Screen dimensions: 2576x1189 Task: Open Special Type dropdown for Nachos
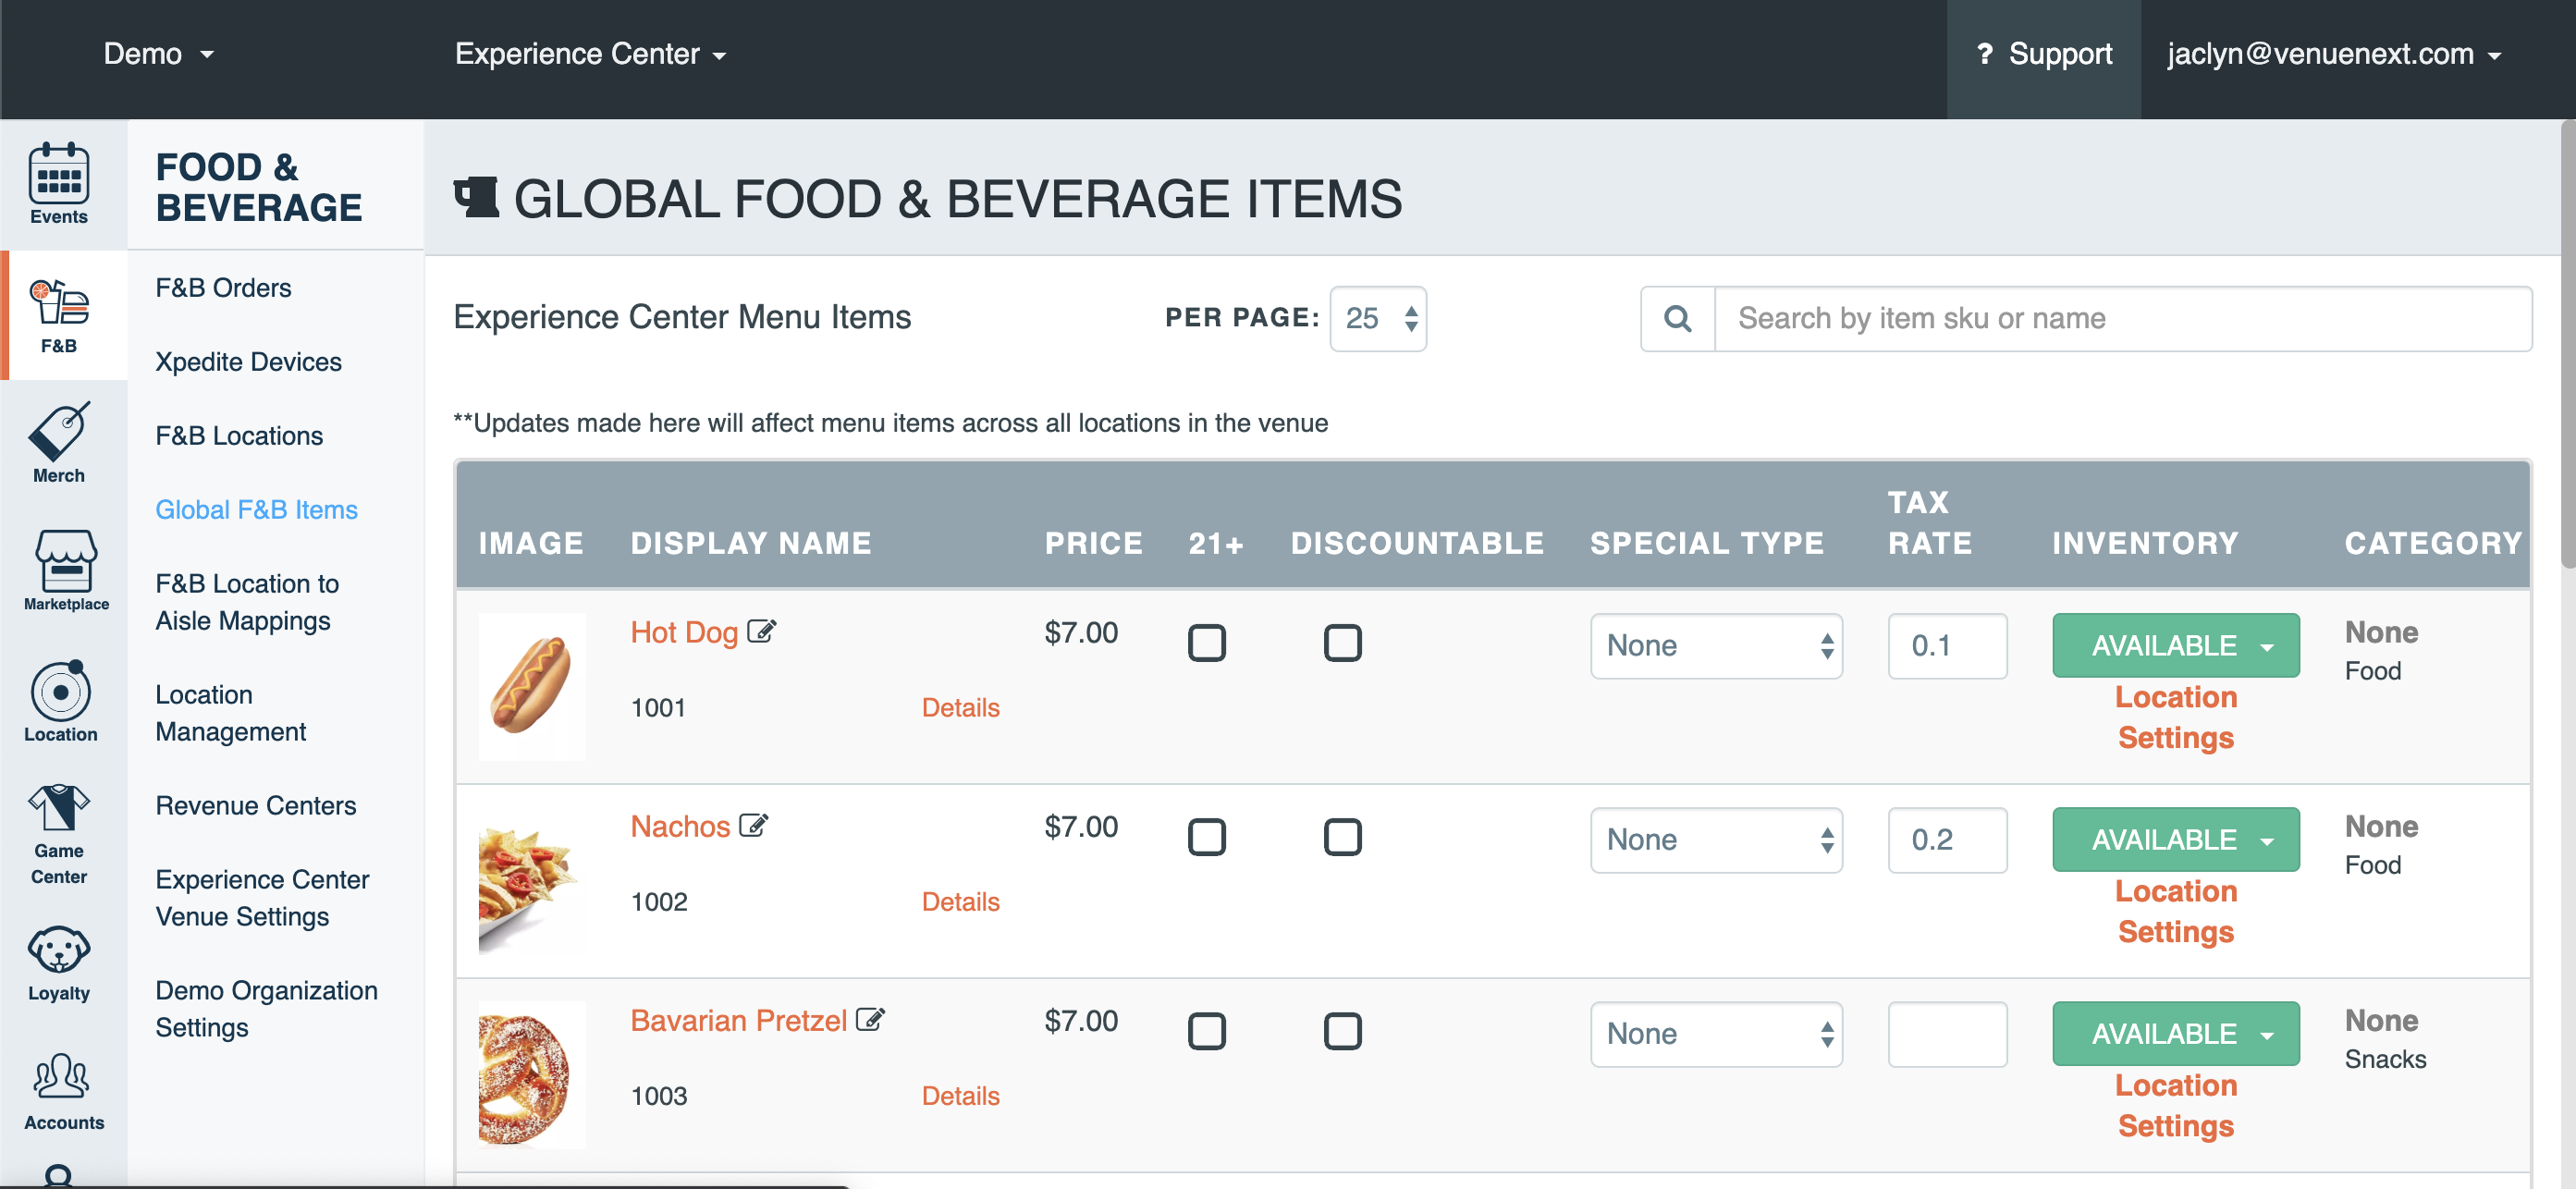(x=1716, y=840)
